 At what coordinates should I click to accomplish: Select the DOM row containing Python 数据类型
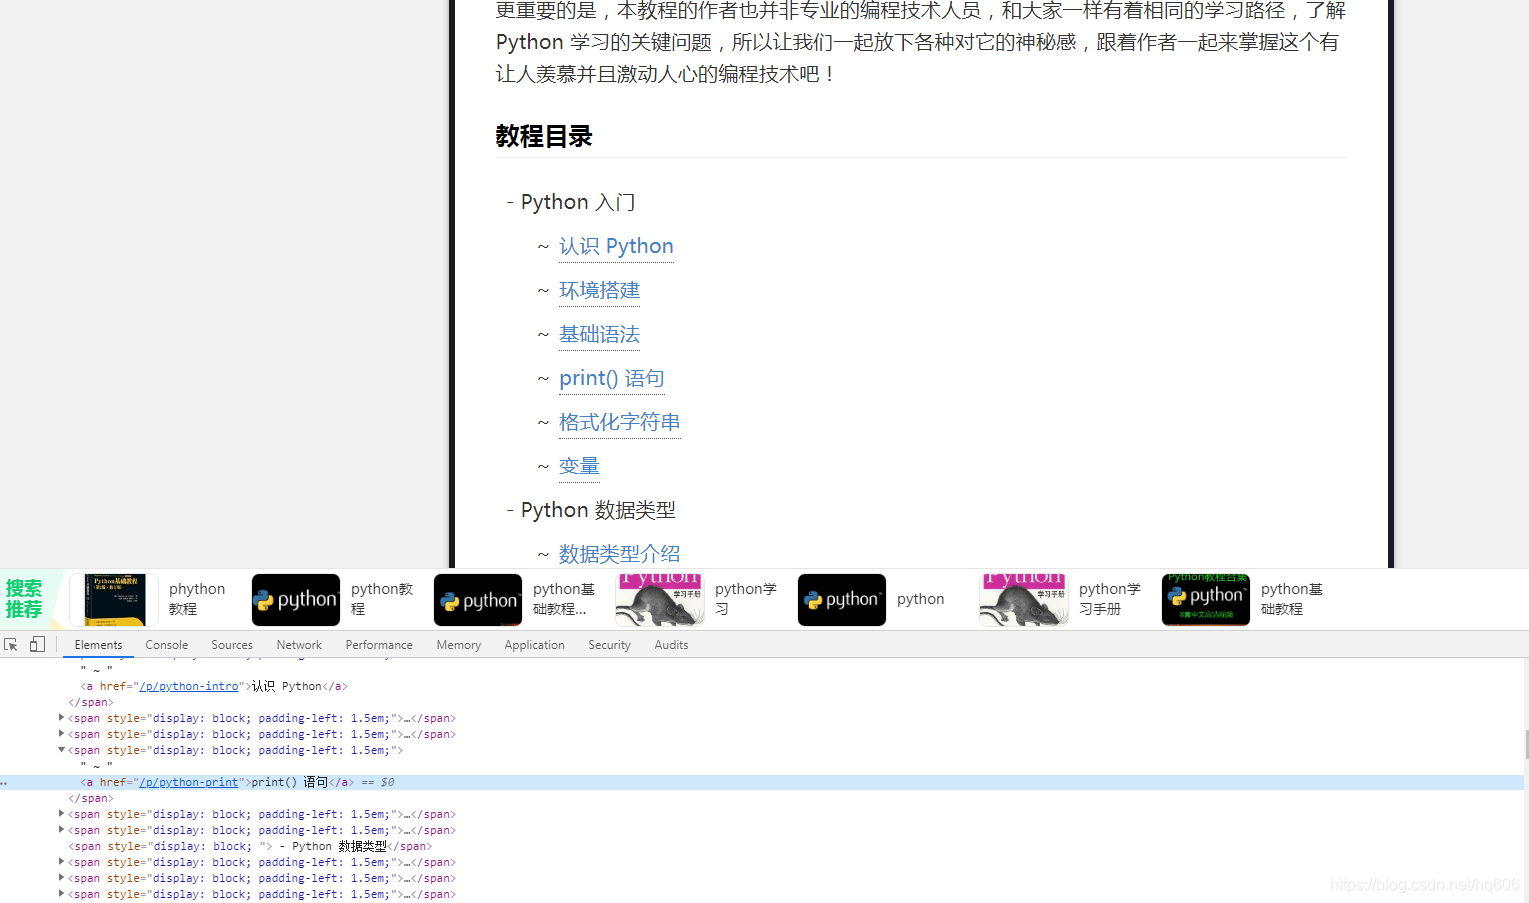click(762, 846)
